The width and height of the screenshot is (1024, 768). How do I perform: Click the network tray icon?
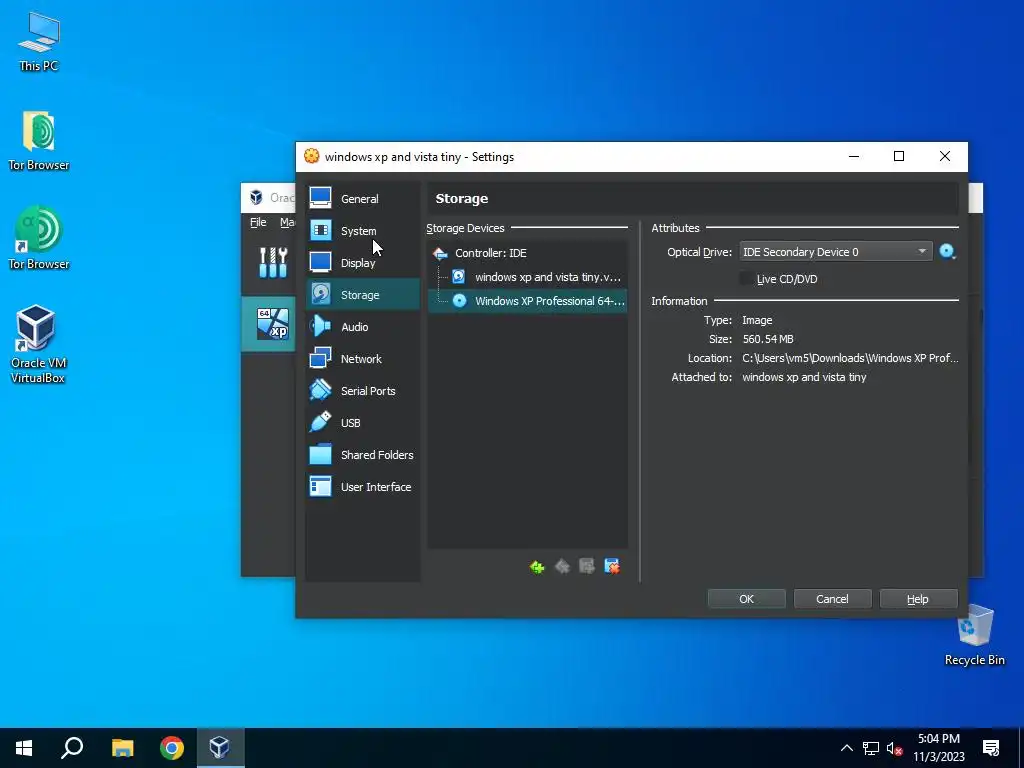pyautogui.click(x=871, y=748)
